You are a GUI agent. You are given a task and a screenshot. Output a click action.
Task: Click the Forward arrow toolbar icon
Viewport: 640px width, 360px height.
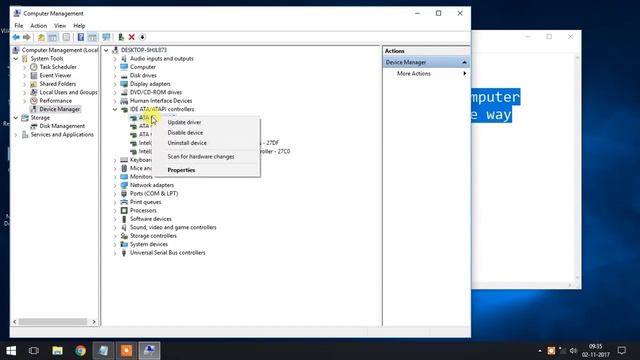tap(27, 37)
